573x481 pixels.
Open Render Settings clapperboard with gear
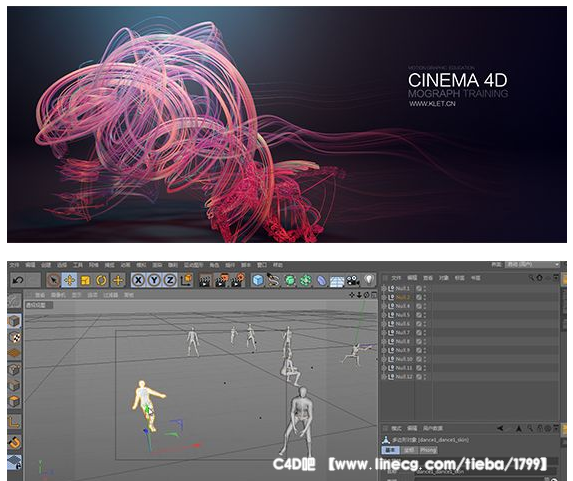(x=238, y=280)
